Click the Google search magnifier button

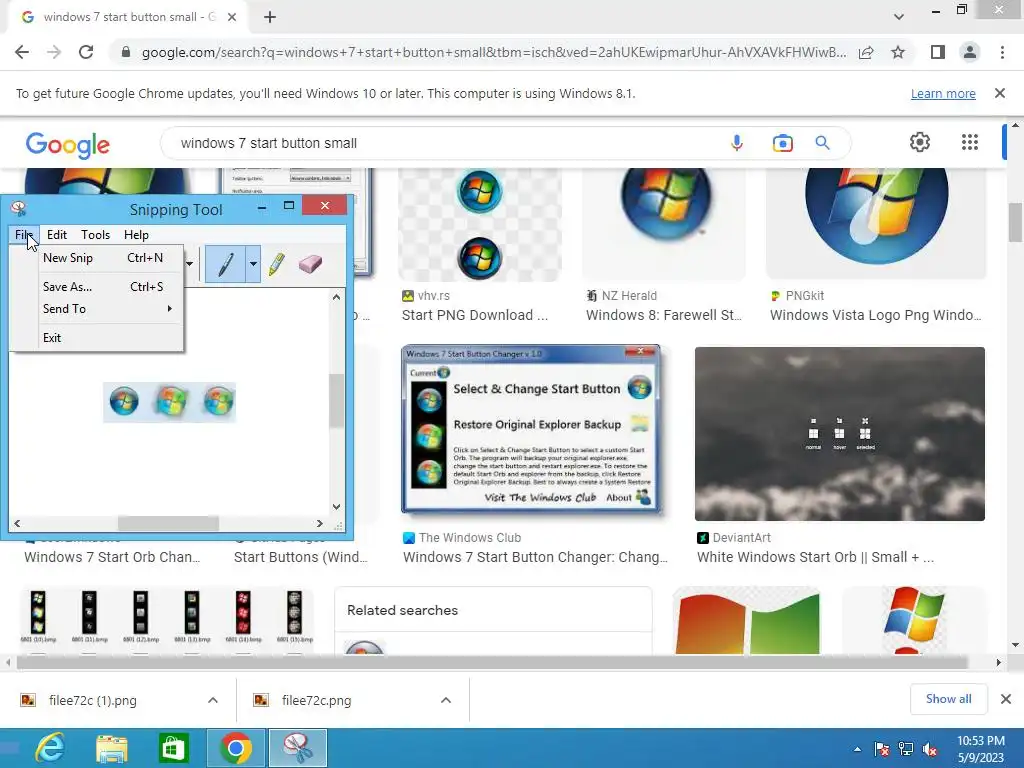point(822,143)
